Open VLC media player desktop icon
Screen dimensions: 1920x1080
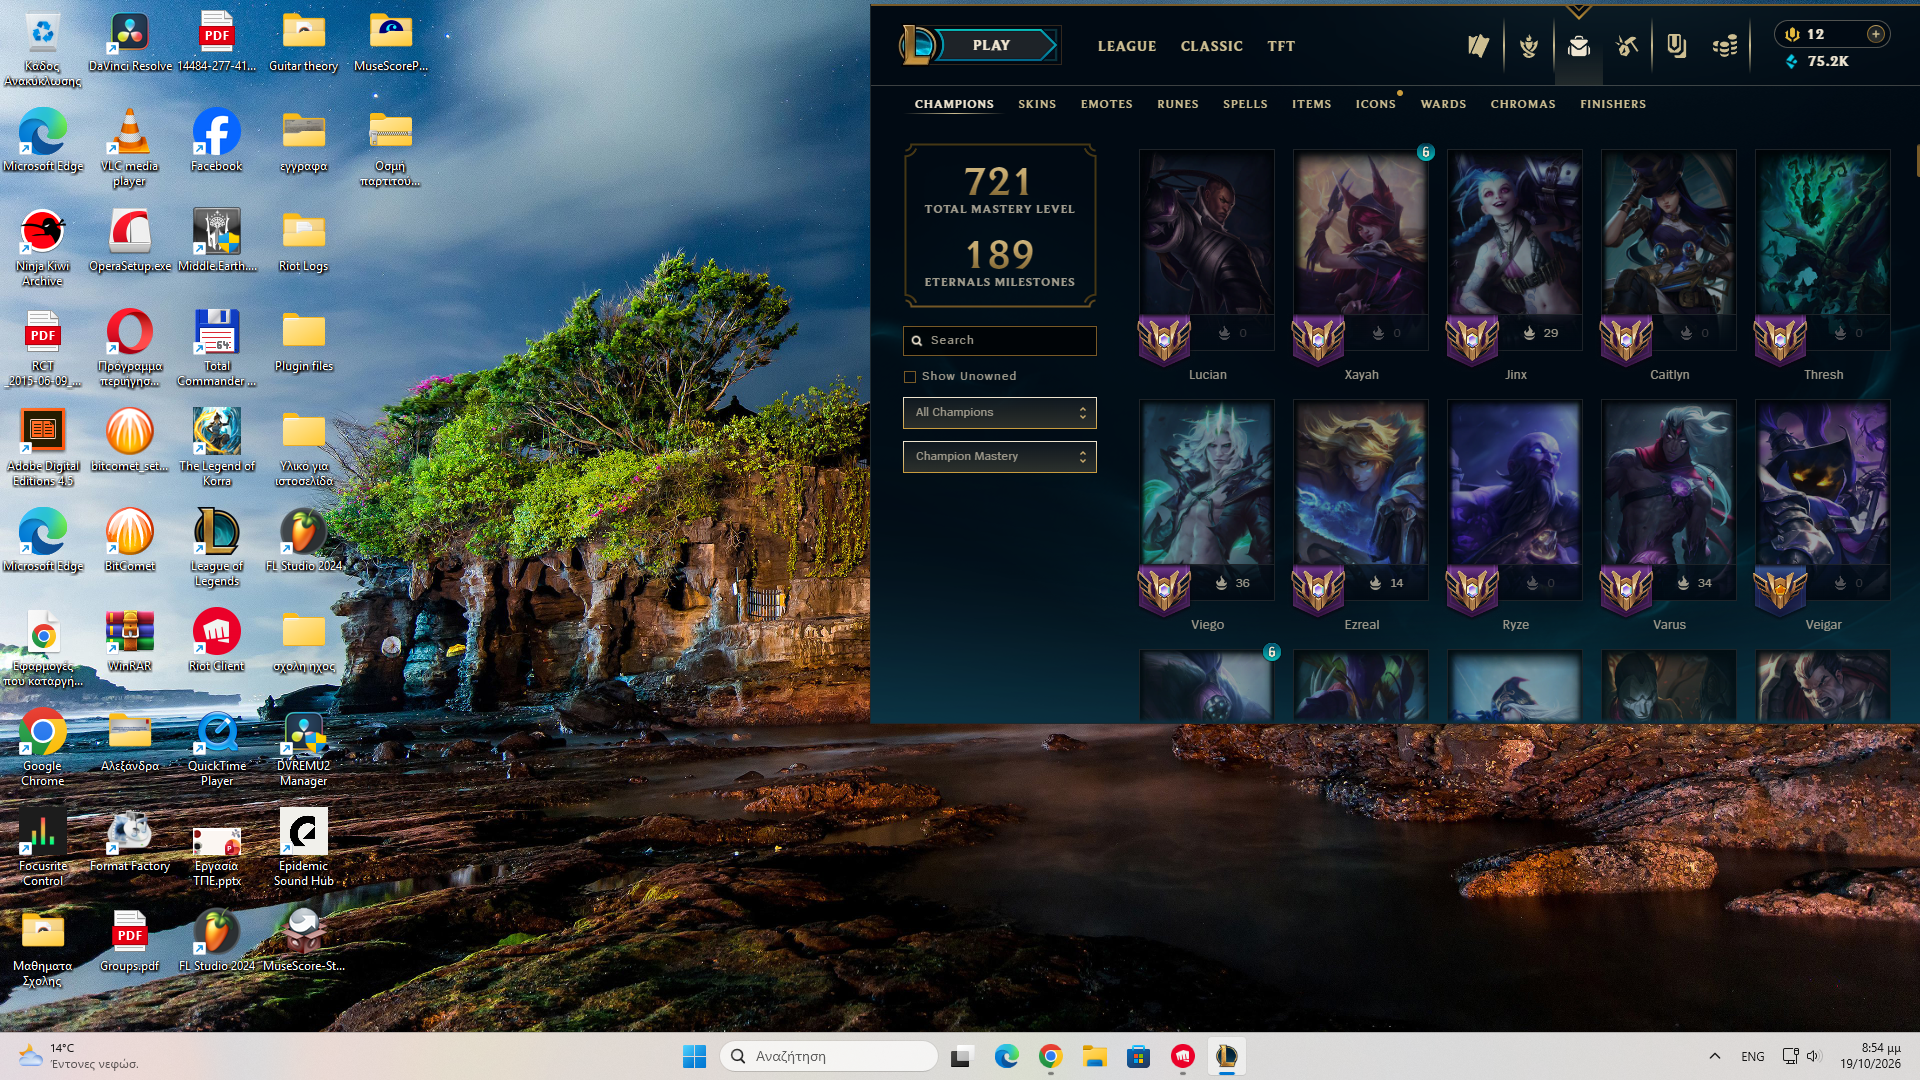[130, 148]
